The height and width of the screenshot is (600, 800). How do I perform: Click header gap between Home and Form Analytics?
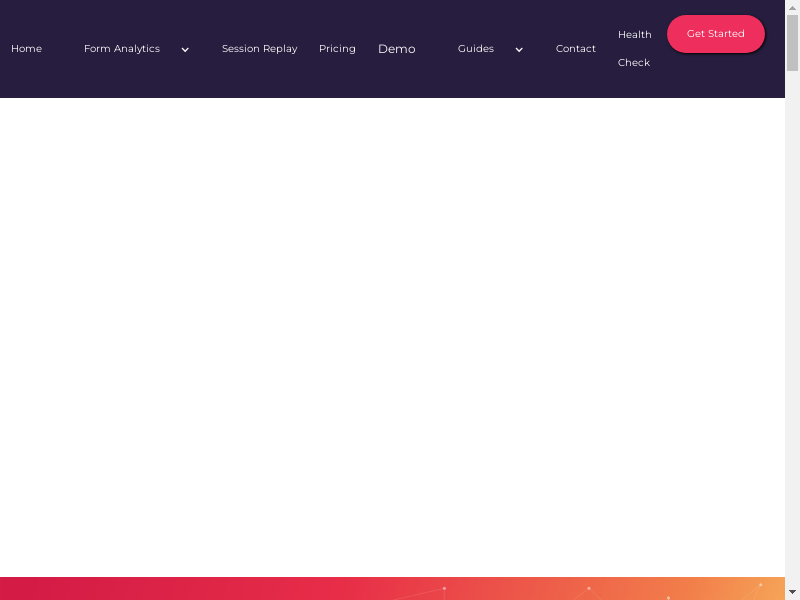63,49
